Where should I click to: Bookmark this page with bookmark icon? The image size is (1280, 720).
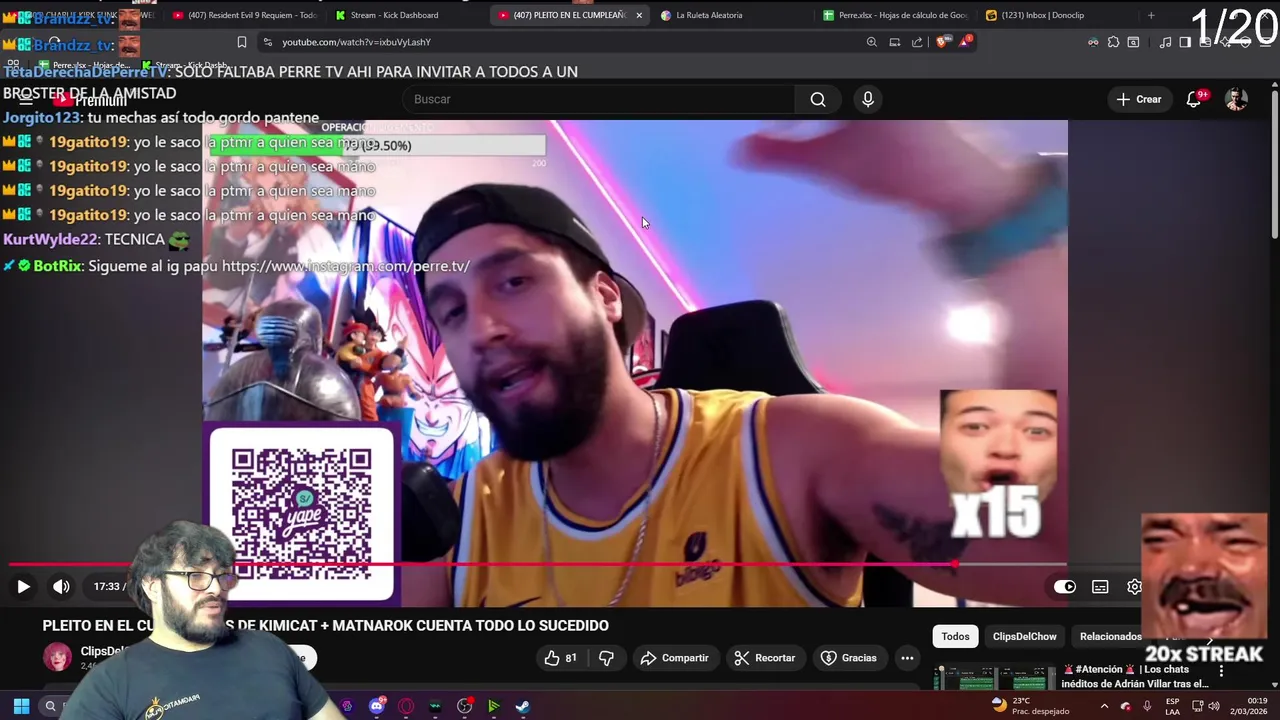coord(241,42)
